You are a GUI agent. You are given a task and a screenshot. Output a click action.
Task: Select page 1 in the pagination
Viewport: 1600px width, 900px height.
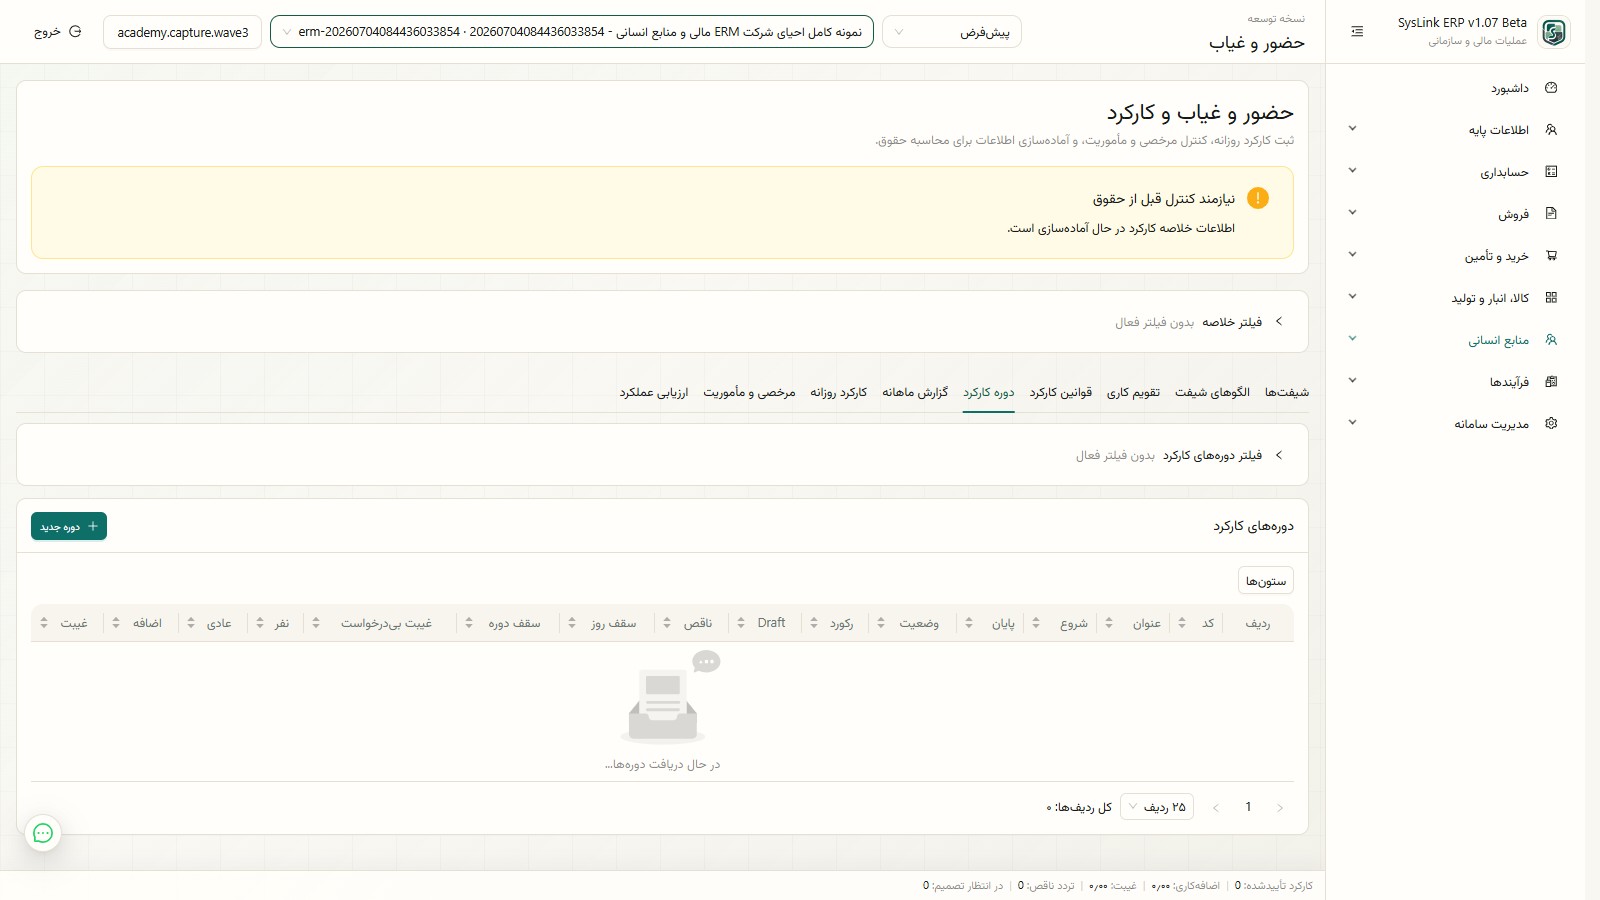tap(1248, 807)
